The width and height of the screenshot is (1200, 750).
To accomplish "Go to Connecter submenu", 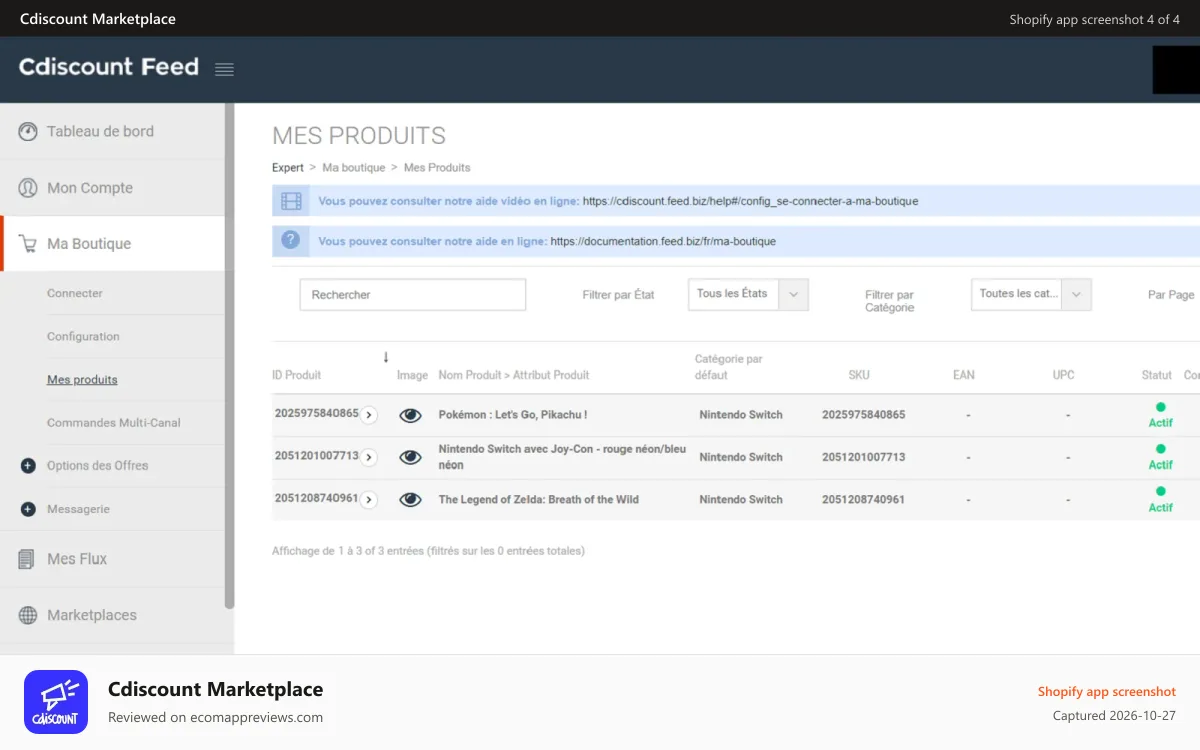I will point(75,293).
